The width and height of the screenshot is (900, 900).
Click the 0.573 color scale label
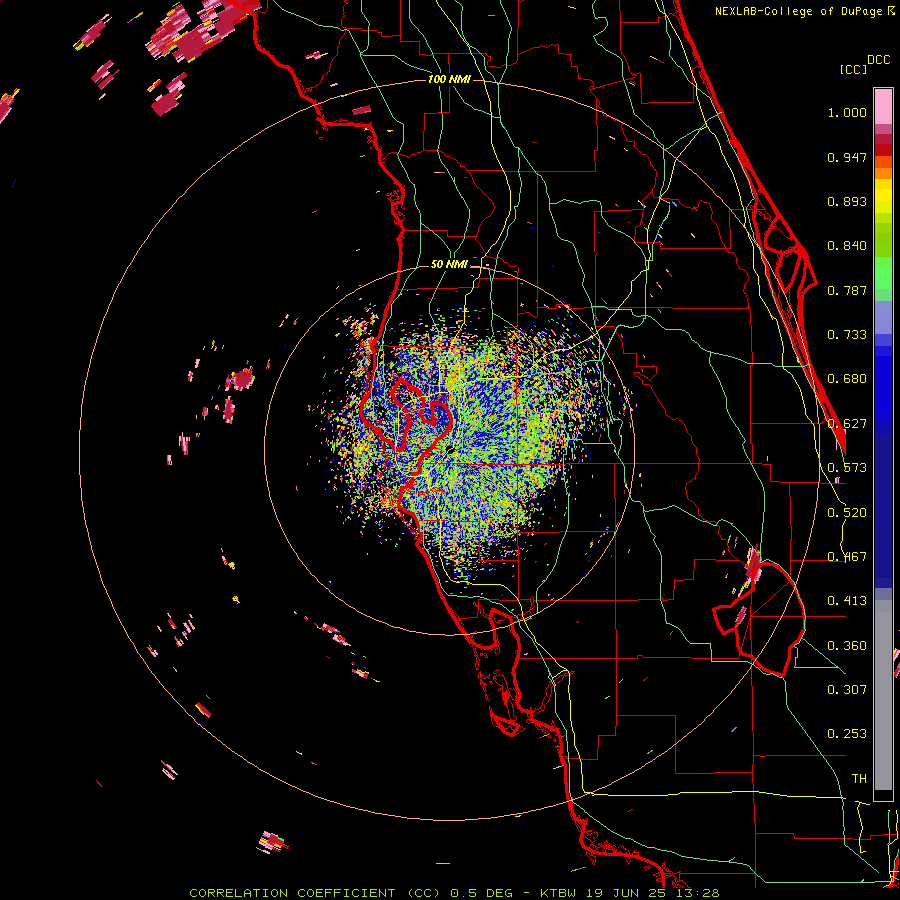click(847, 468)
